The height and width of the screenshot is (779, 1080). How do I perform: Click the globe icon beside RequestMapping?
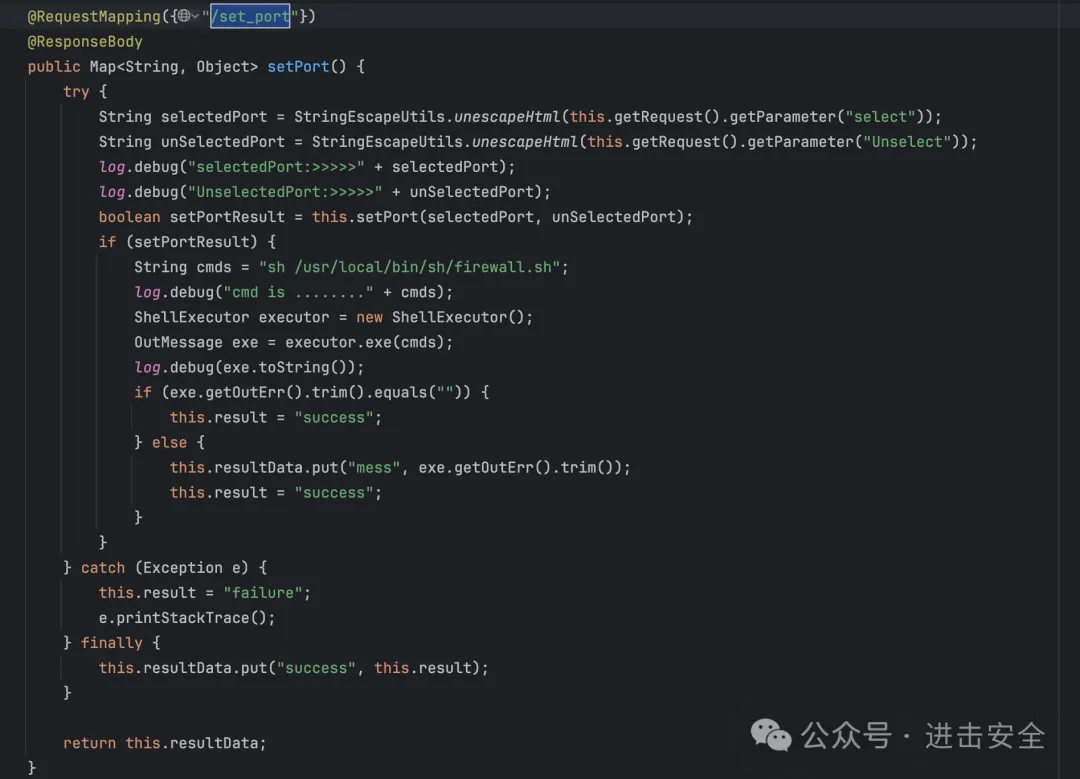coord(183,17)
